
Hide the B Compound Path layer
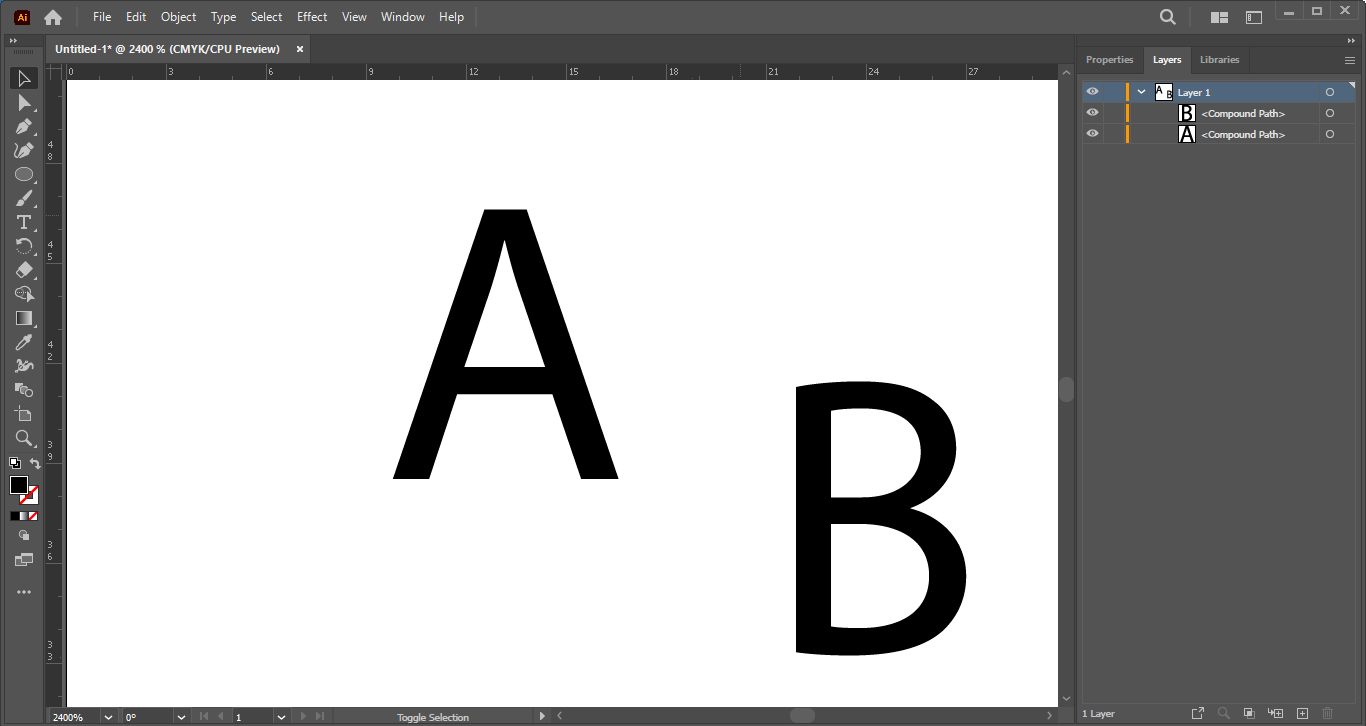1092,112
